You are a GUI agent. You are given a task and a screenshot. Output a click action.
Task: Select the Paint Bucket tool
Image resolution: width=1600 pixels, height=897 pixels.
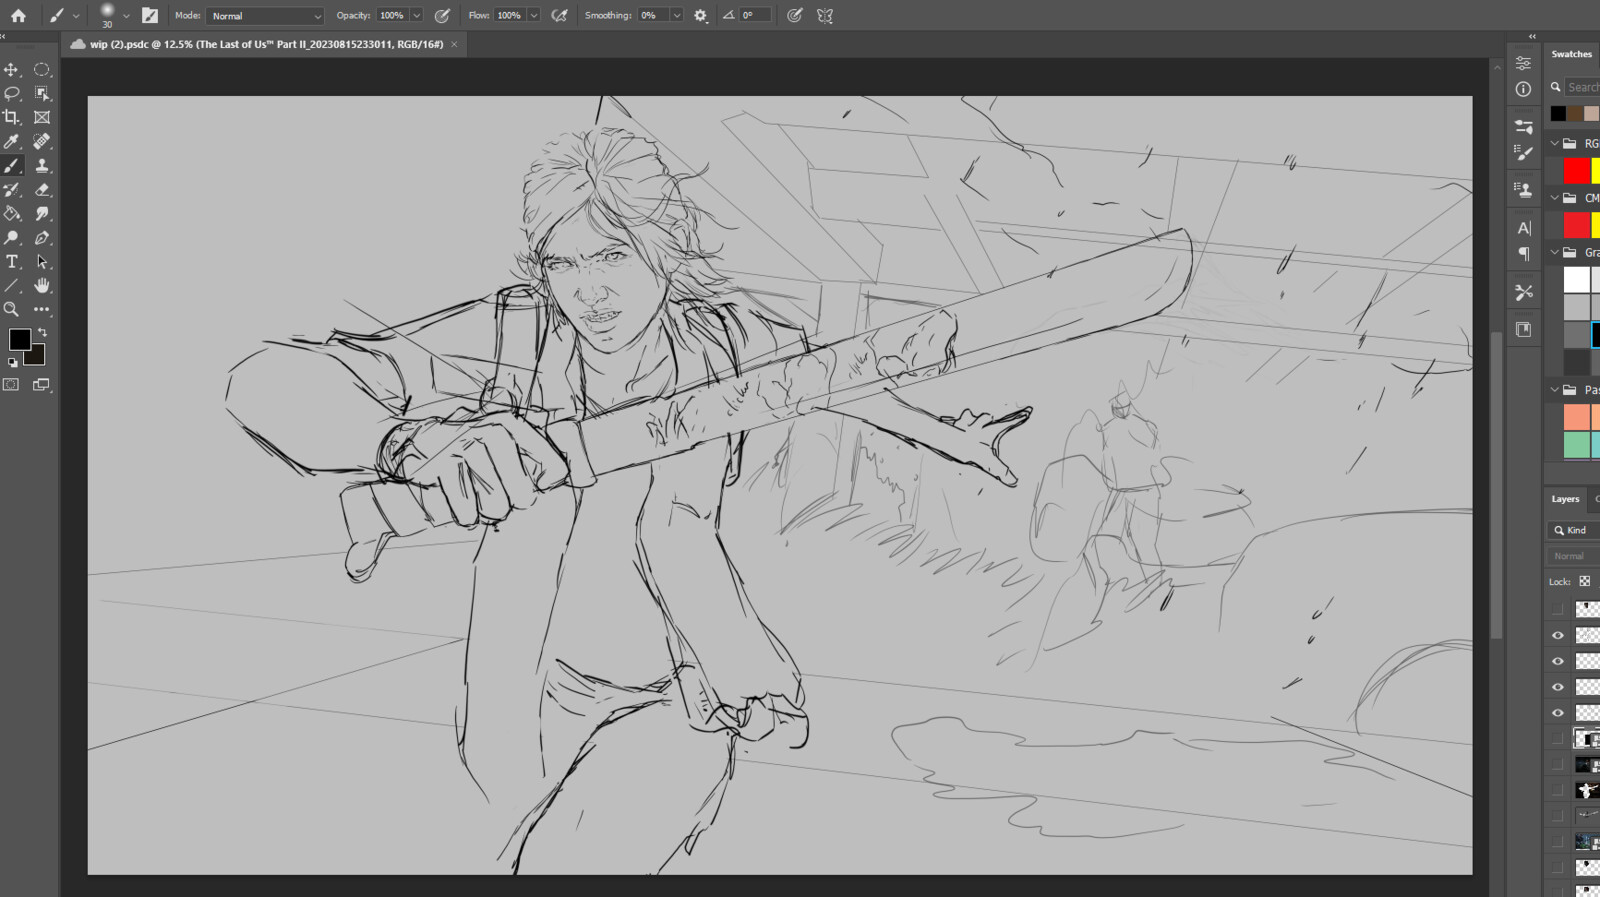click(x=12, y=214)
